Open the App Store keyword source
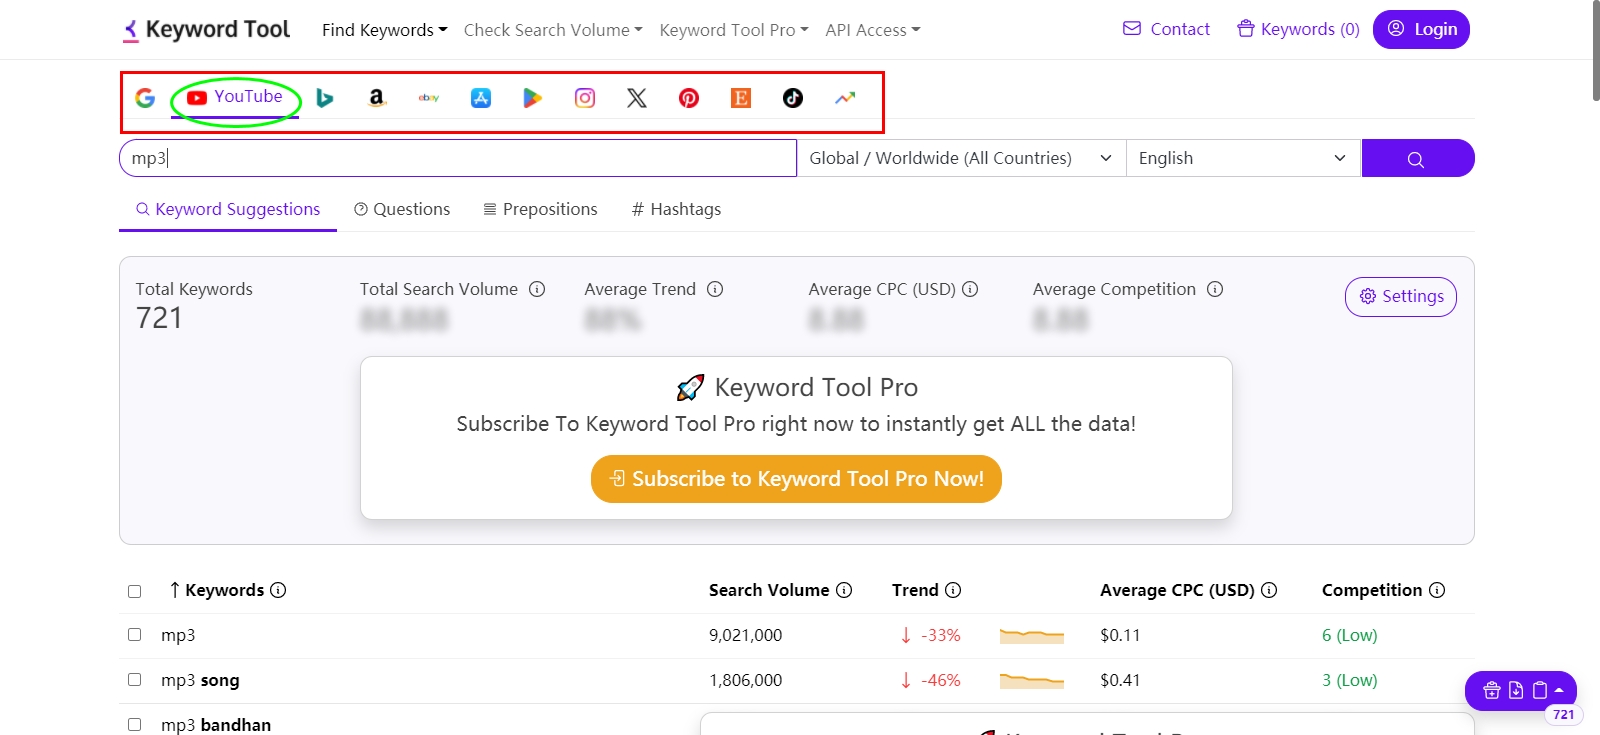1600x735 pixels. click(481, 98)
